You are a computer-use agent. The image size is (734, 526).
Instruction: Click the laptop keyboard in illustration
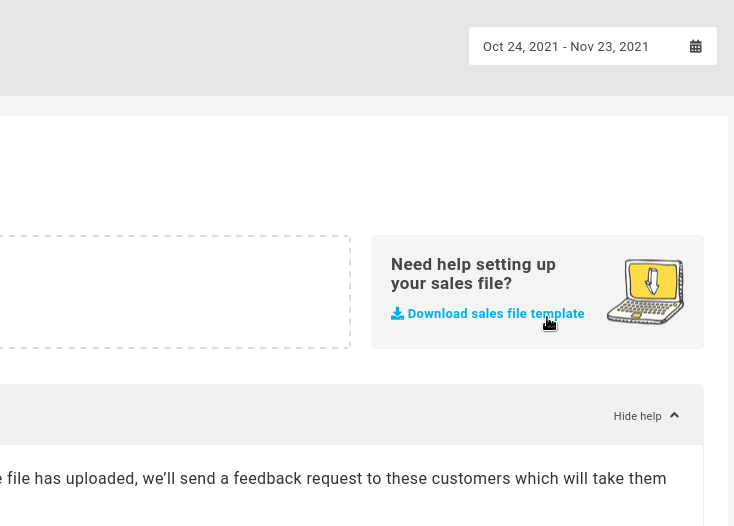click(645, 309)
